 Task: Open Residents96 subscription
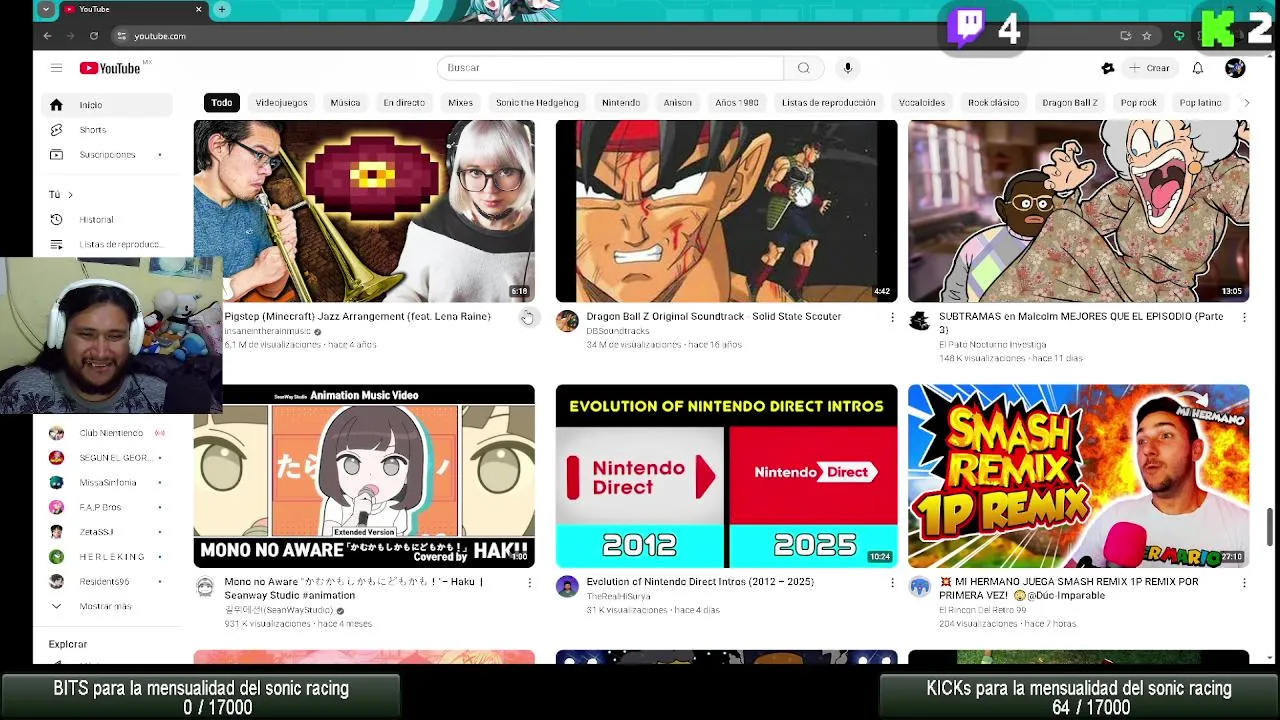coord(108,582)
